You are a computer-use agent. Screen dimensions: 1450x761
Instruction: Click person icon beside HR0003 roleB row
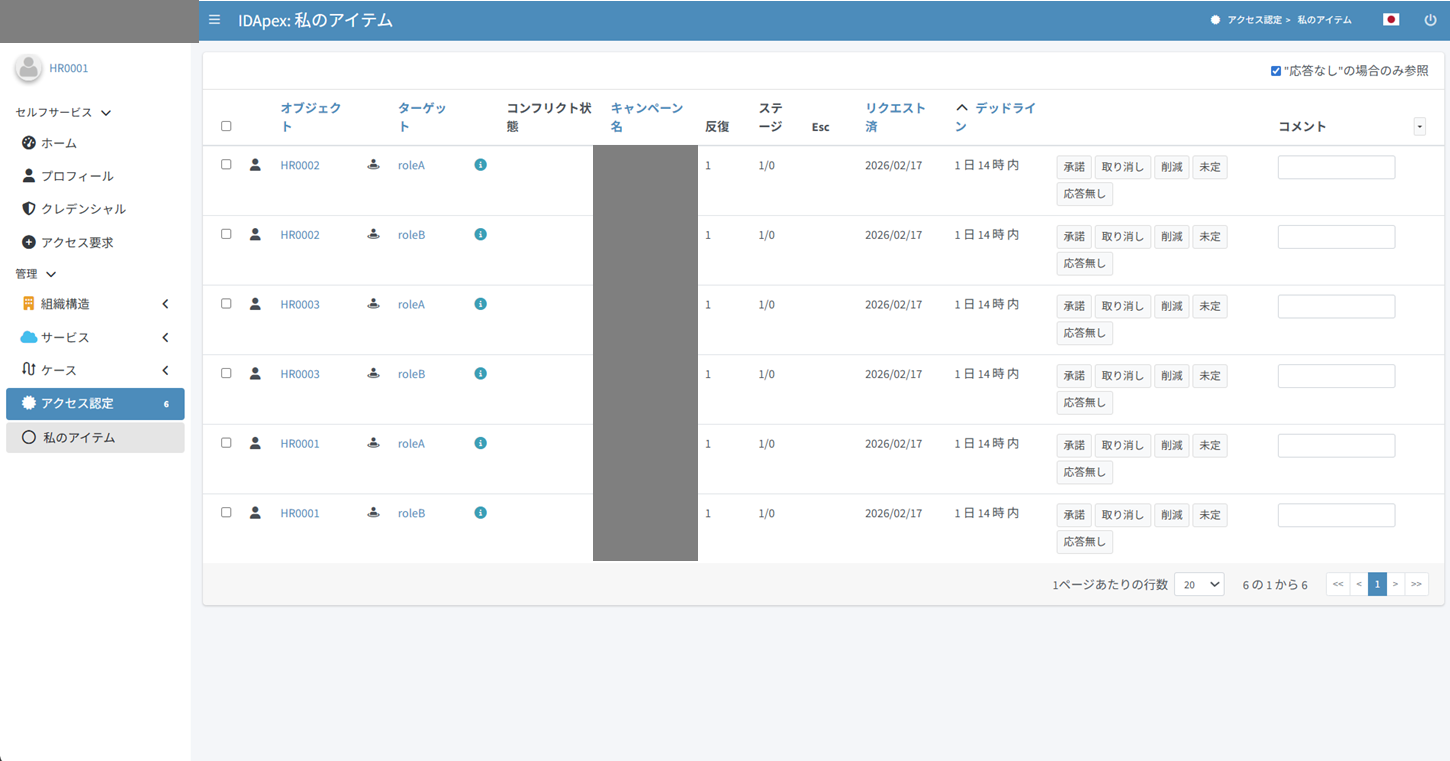(x=255, y=373)
